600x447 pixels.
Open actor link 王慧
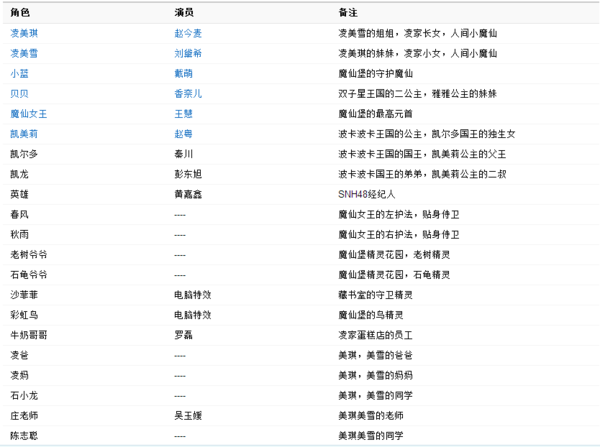coord(183,114)
